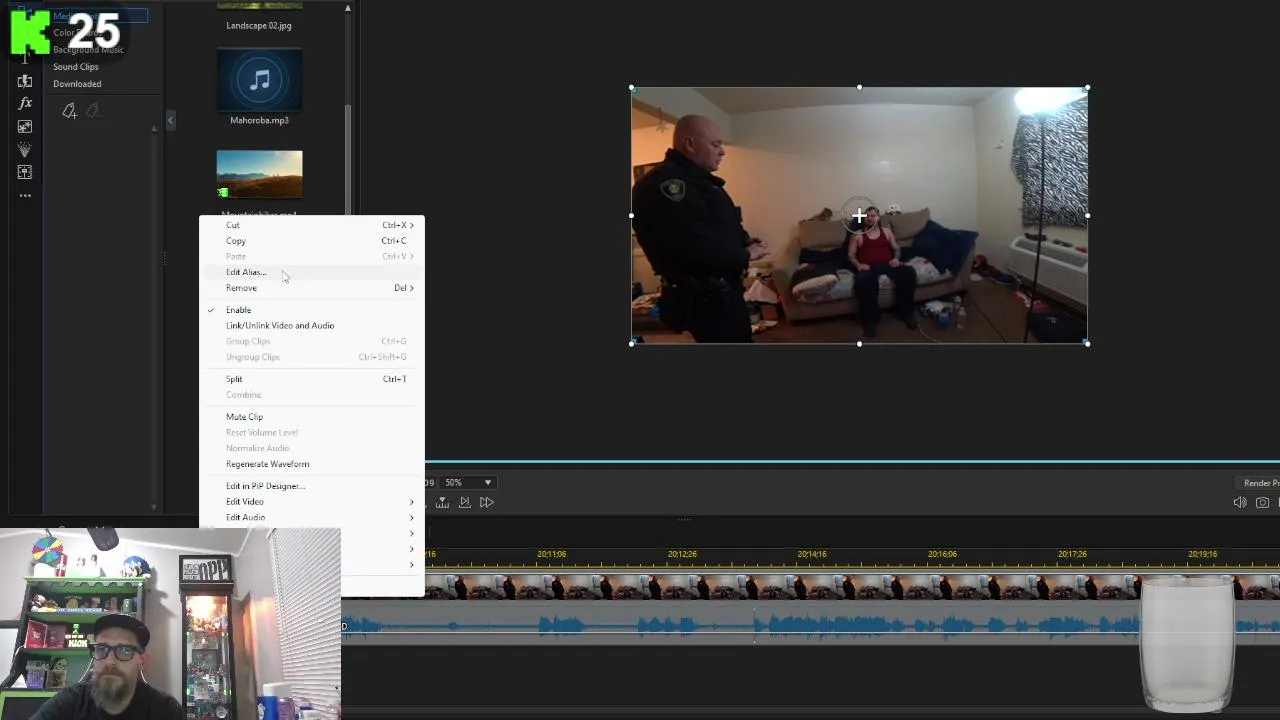The image size is (1280, 720).
Task: Click the media library vertical scrollbar
Action: tap(348, 160)
